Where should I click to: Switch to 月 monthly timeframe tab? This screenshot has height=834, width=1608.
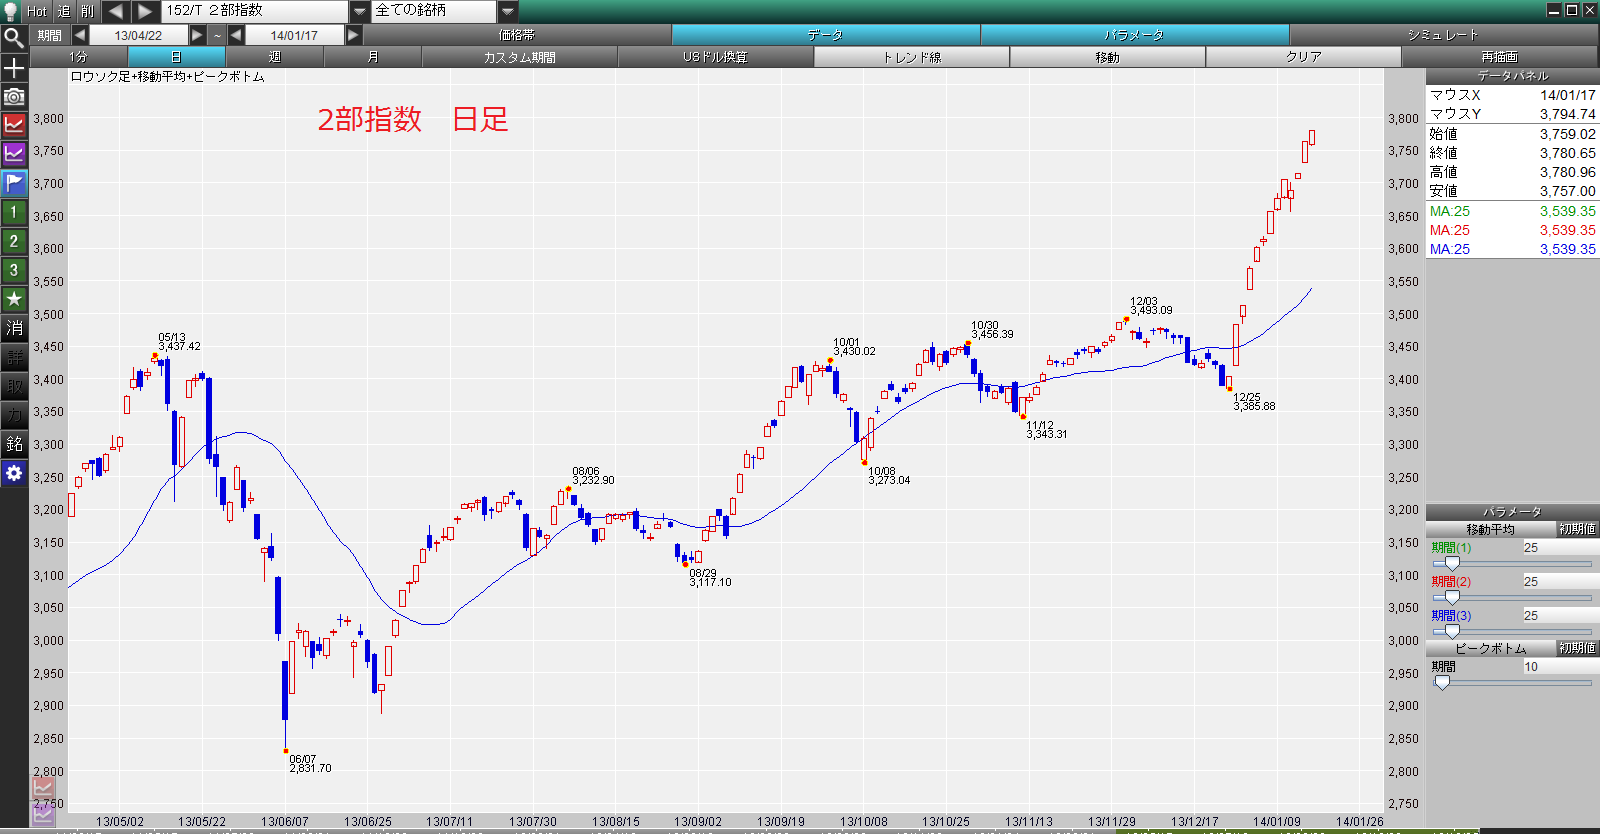pos(372,57)
